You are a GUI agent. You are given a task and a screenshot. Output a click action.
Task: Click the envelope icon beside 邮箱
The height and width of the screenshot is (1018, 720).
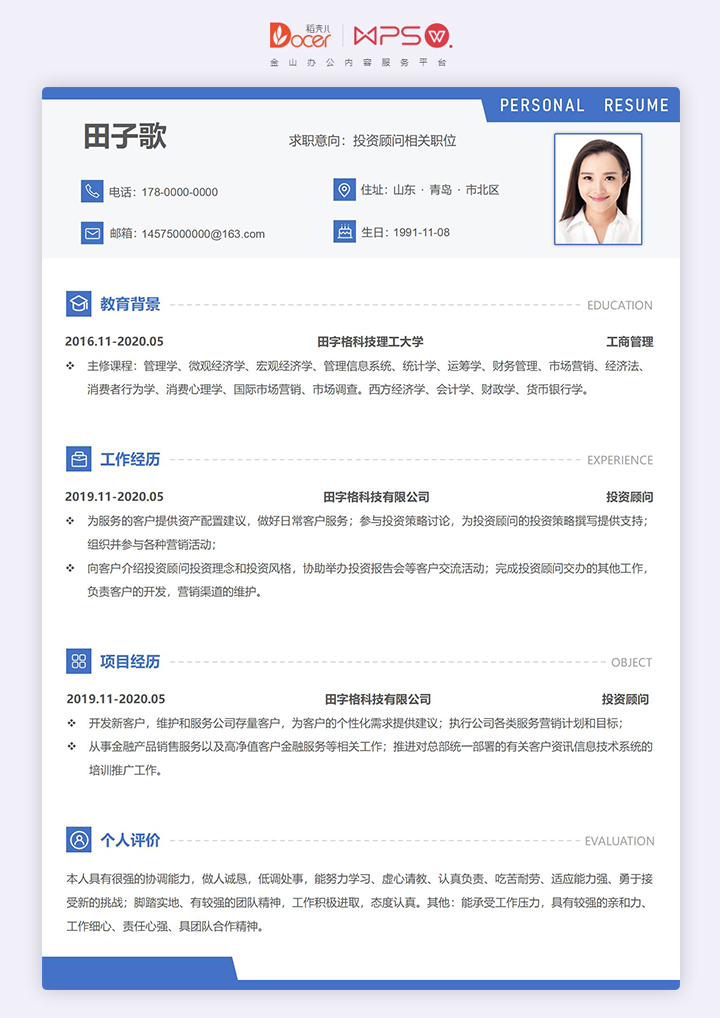click(92, 233)
